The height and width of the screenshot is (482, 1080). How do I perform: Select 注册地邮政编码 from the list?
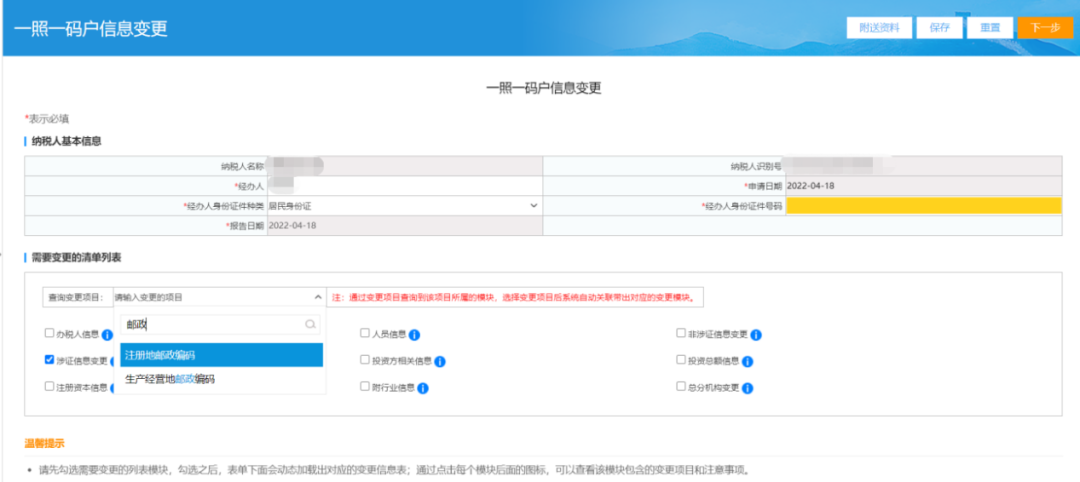[x=222, y=355]
